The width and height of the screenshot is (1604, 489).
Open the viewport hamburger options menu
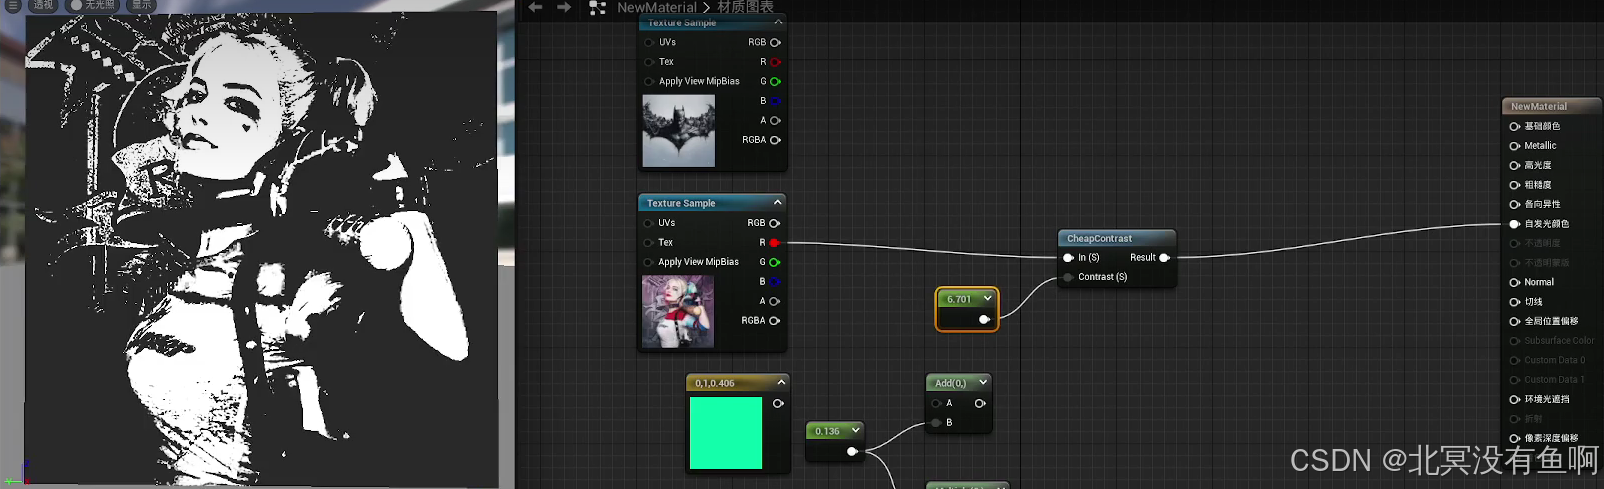(x=13, y=5)
